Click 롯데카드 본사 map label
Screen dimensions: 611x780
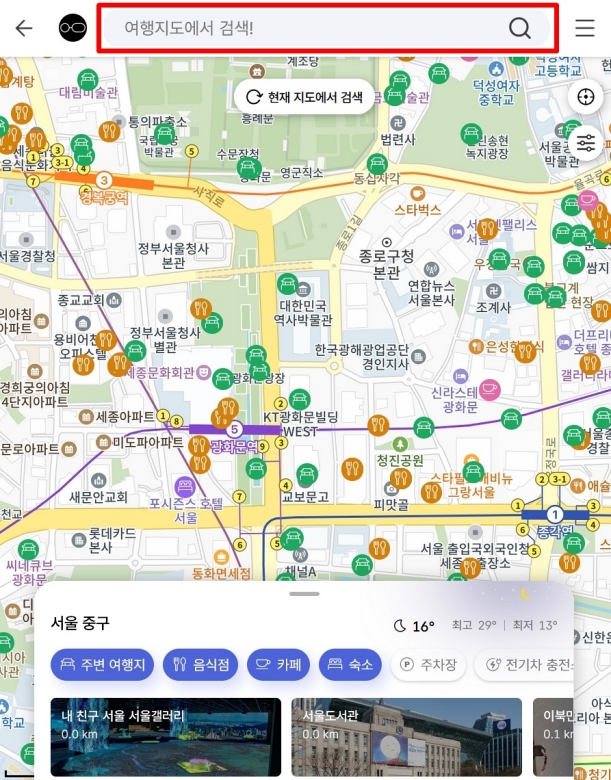tap(112, 540)
